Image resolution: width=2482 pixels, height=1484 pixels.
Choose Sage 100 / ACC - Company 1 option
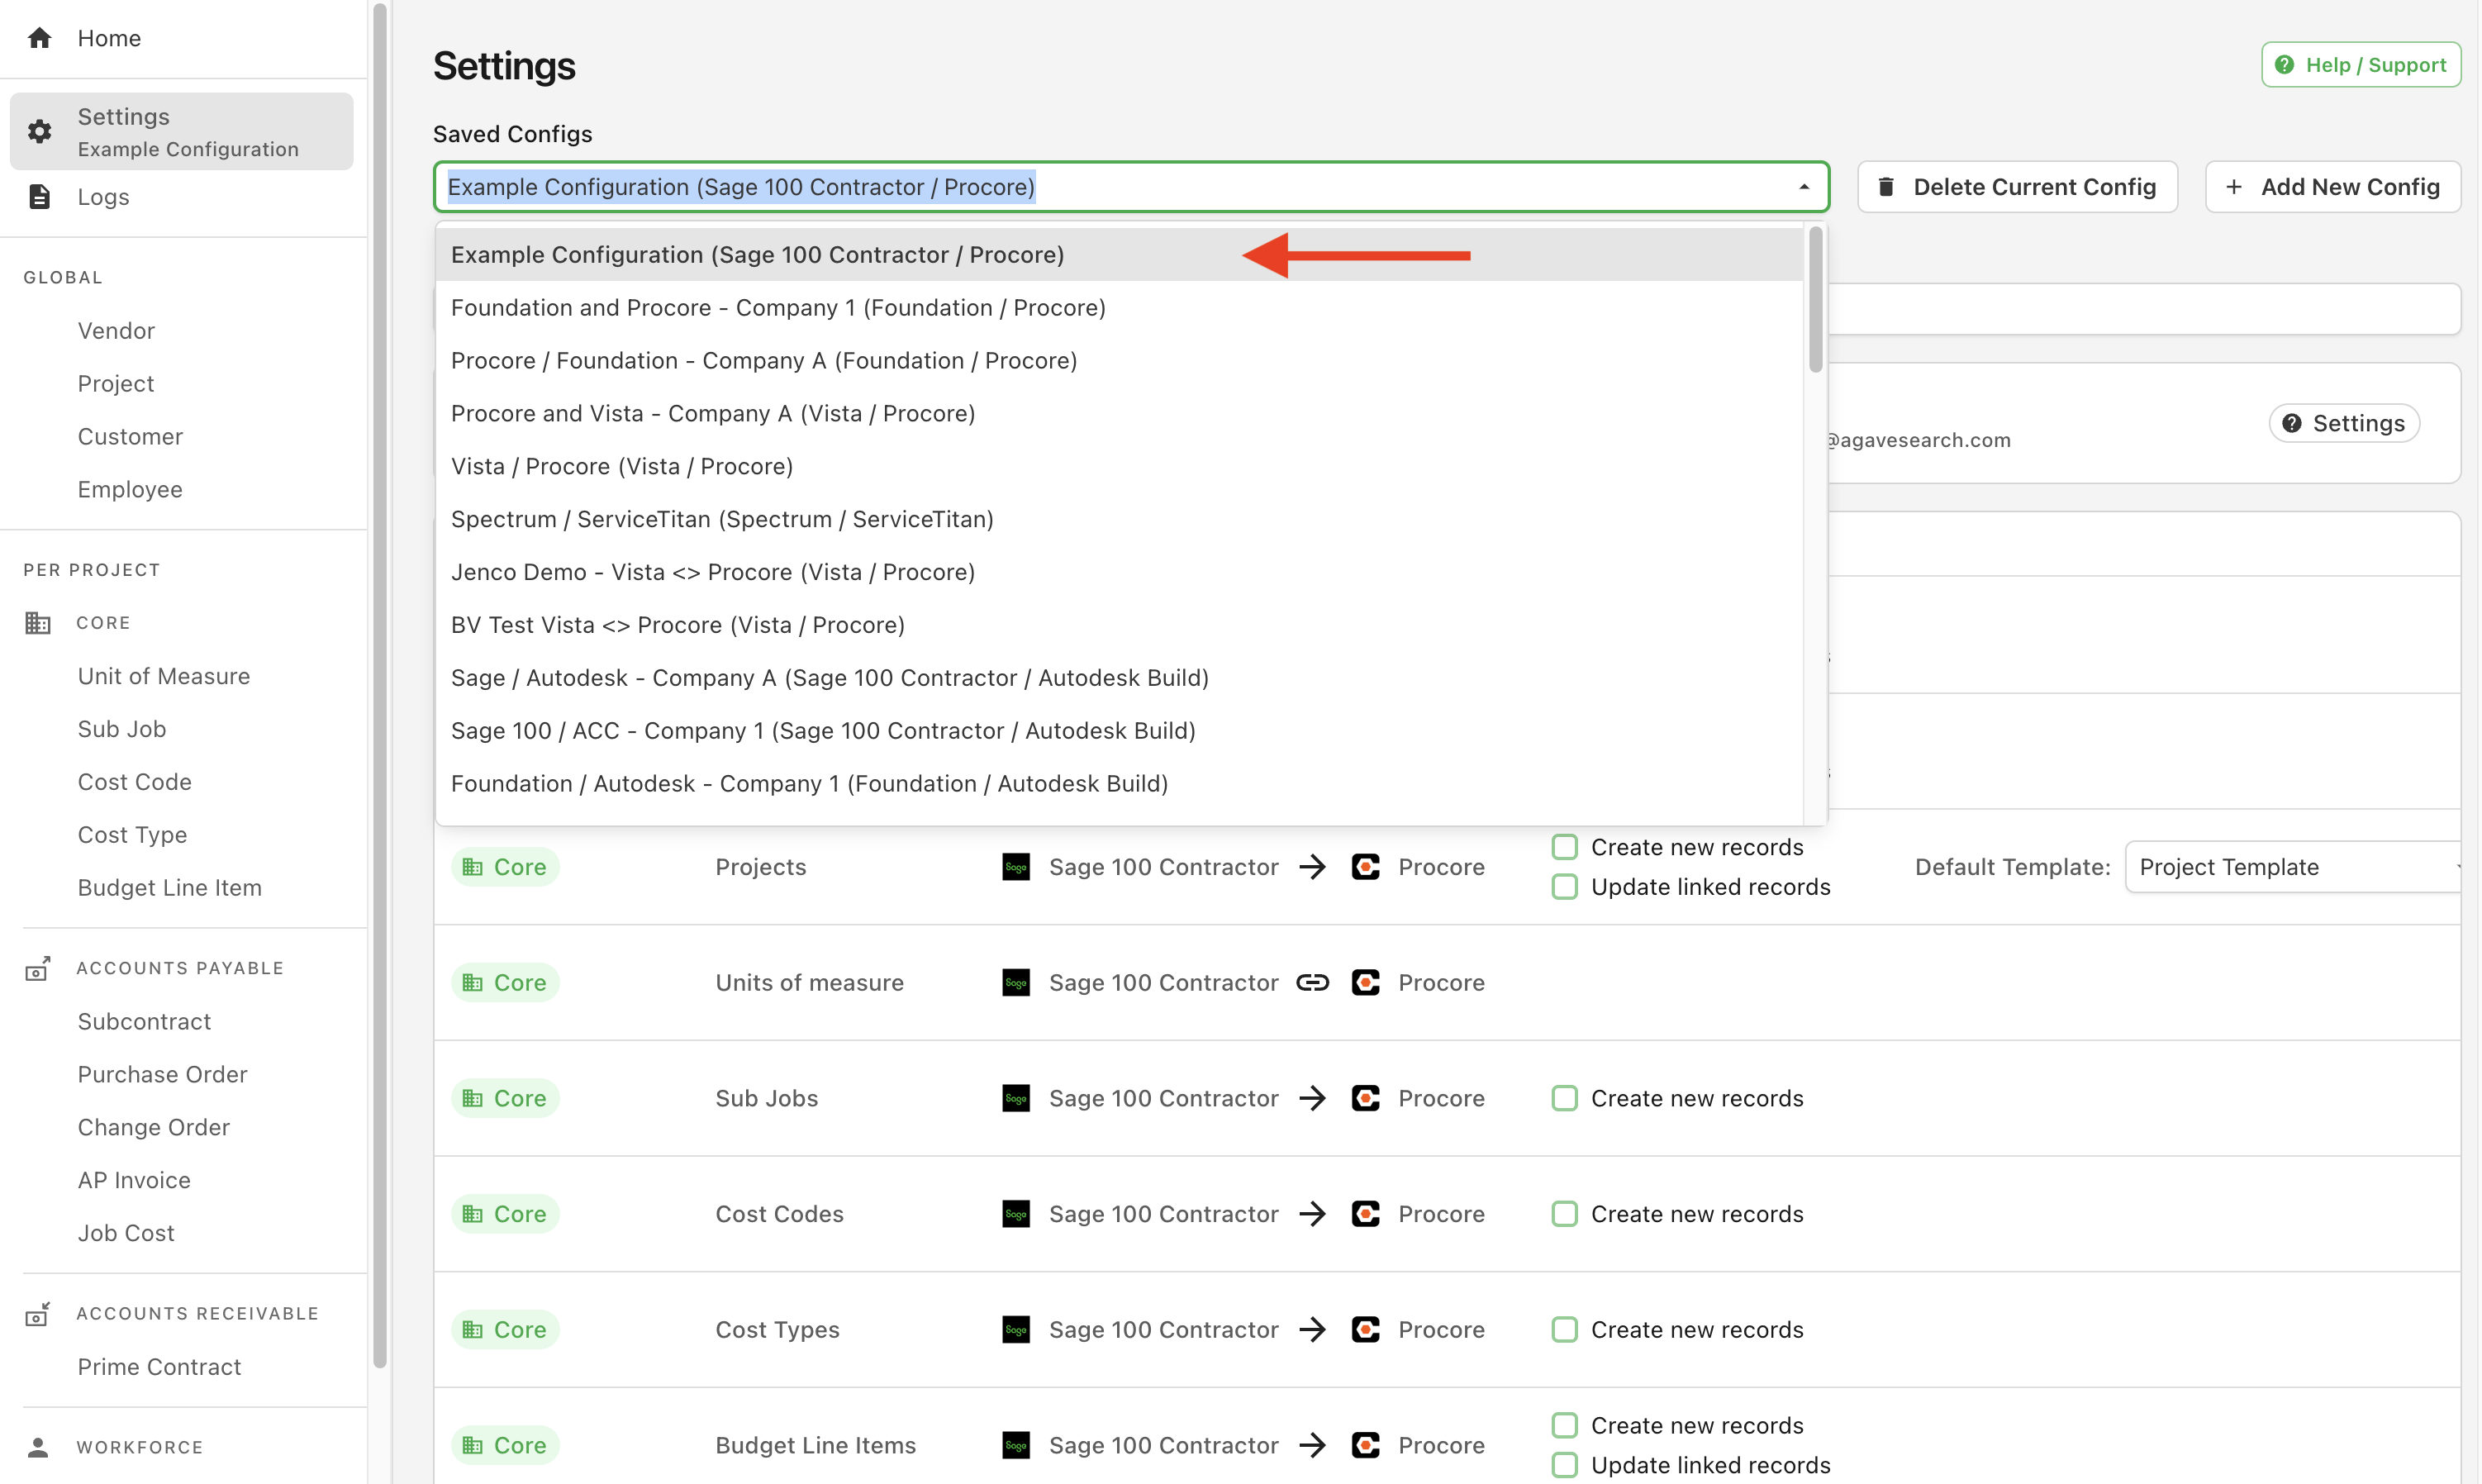(x=1119, y=731)
